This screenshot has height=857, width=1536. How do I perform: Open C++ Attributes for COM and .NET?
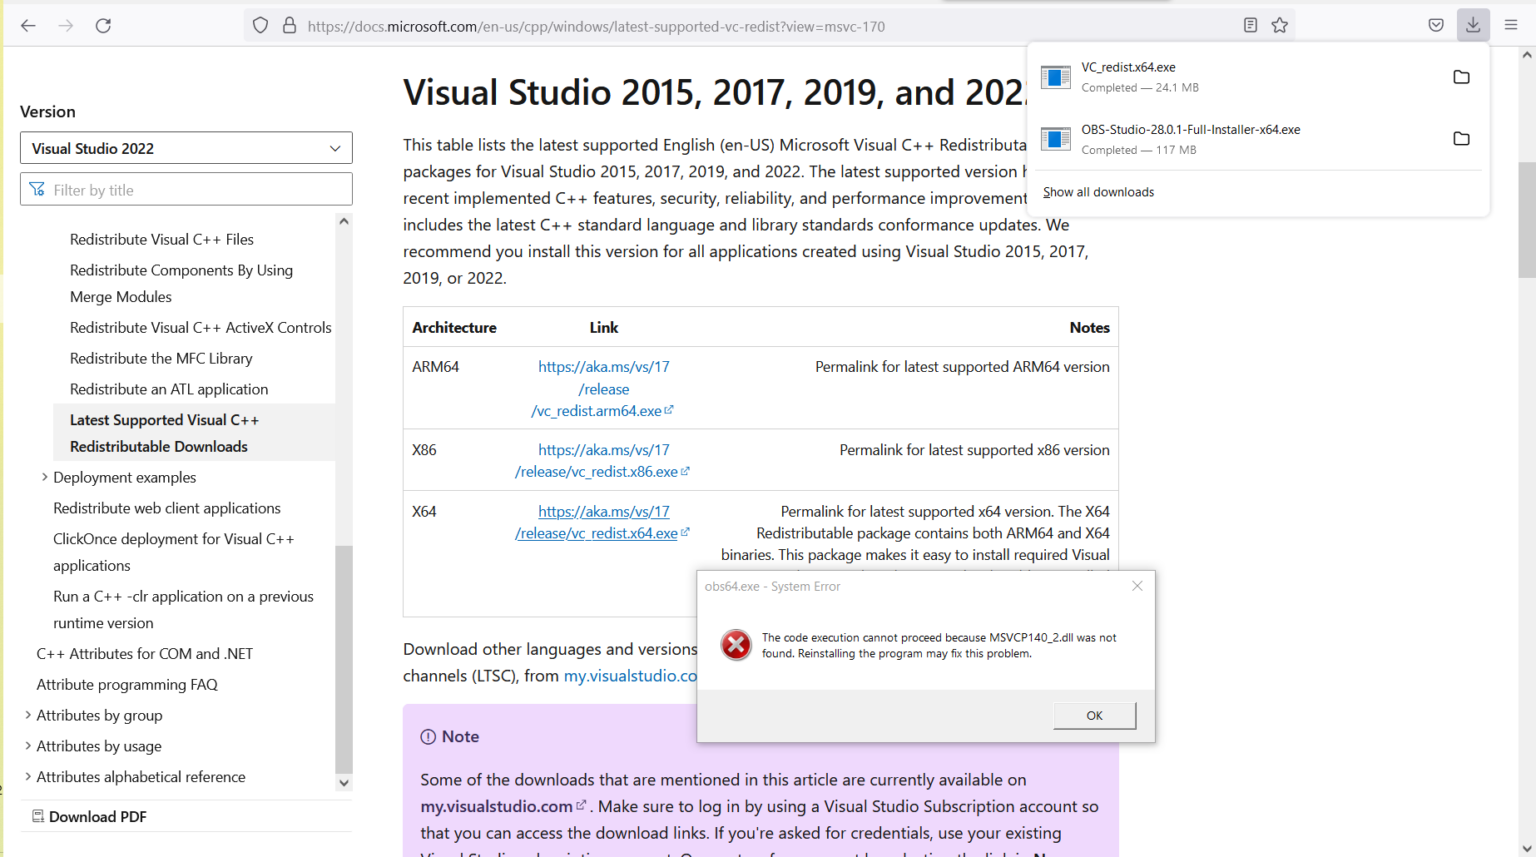[145, 653]
